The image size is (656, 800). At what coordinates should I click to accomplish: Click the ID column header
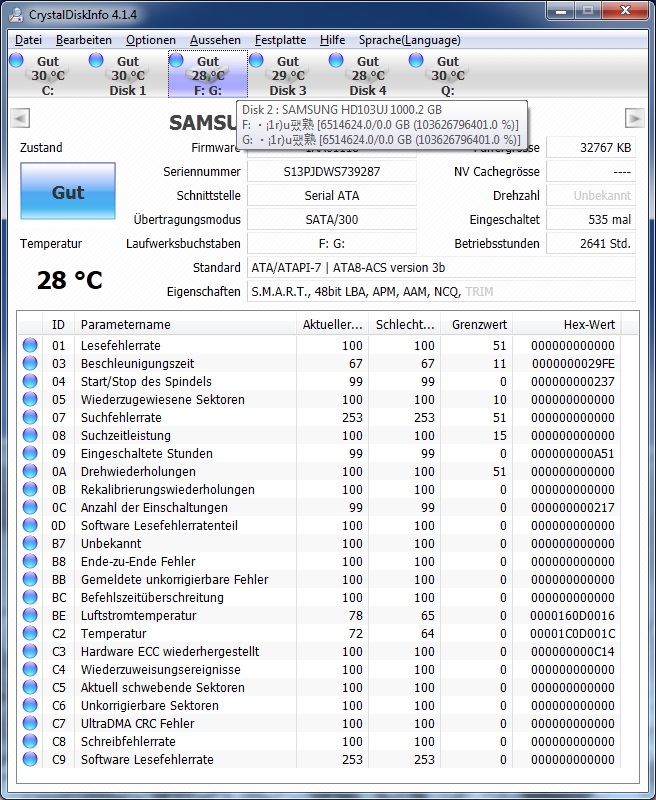click(58, 324)
